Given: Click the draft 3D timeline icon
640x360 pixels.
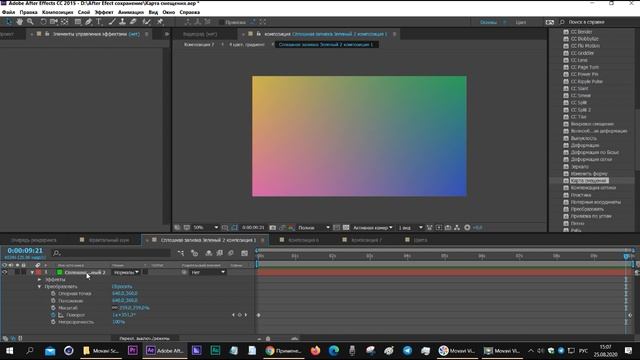Looking at the screenshot, I should click(x=194, y=253).
